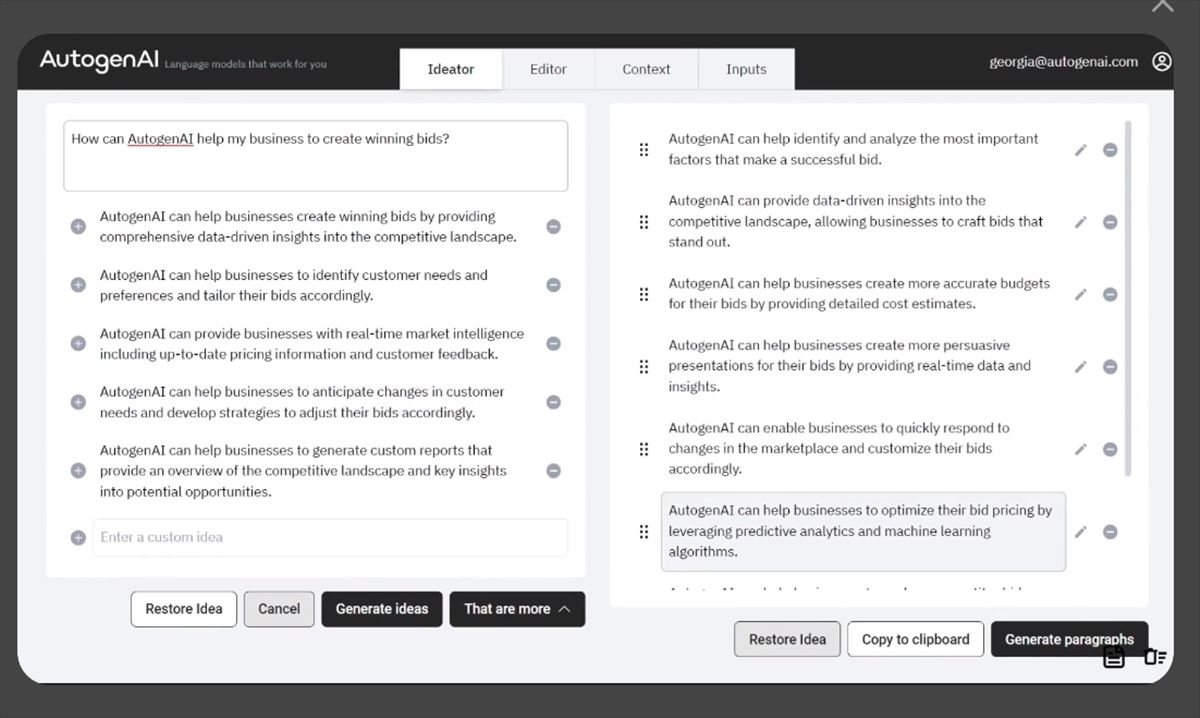This screenshot has height=718, width=1200.
Task: Click the Generate ideas button
Action: pyautogui.click(x=382, y=609)
